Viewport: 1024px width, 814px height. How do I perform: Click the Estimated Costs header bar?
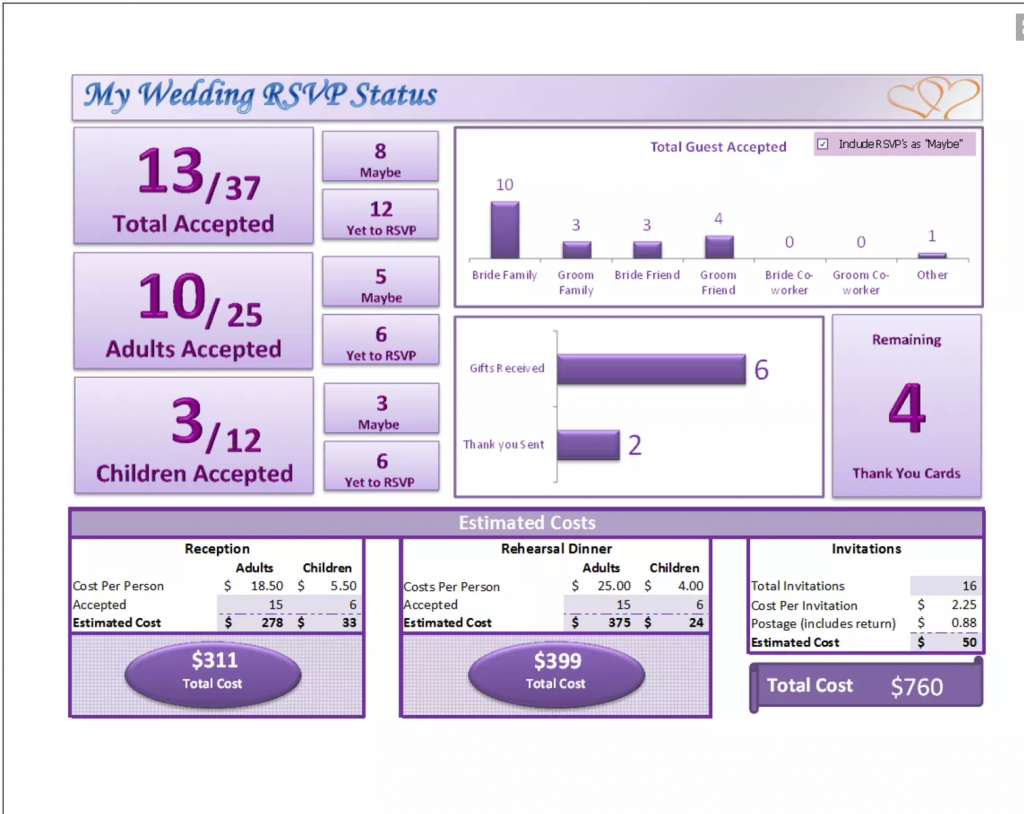pyautogui.click(x=527, y=522)
